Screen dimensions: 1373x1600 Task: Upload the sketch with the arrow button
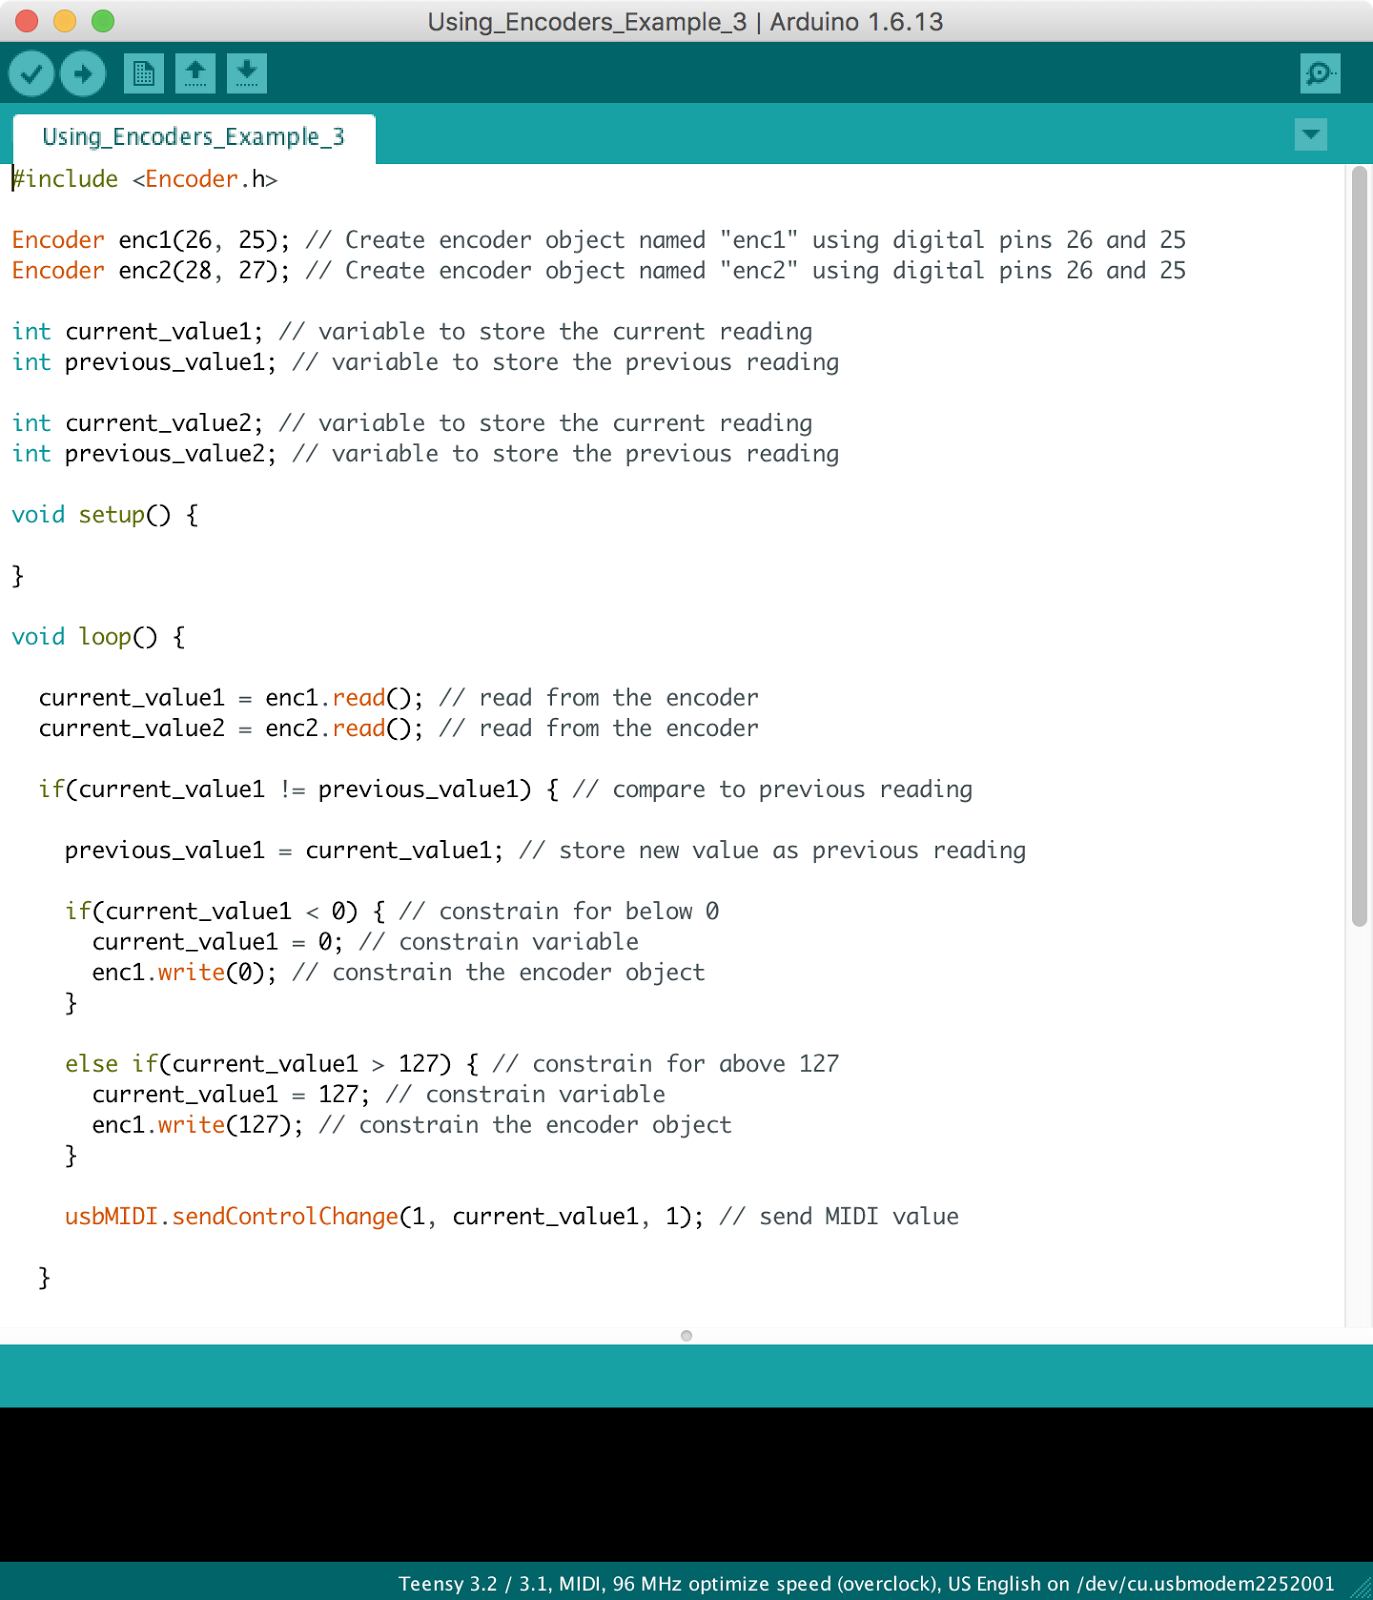point(83,73)
